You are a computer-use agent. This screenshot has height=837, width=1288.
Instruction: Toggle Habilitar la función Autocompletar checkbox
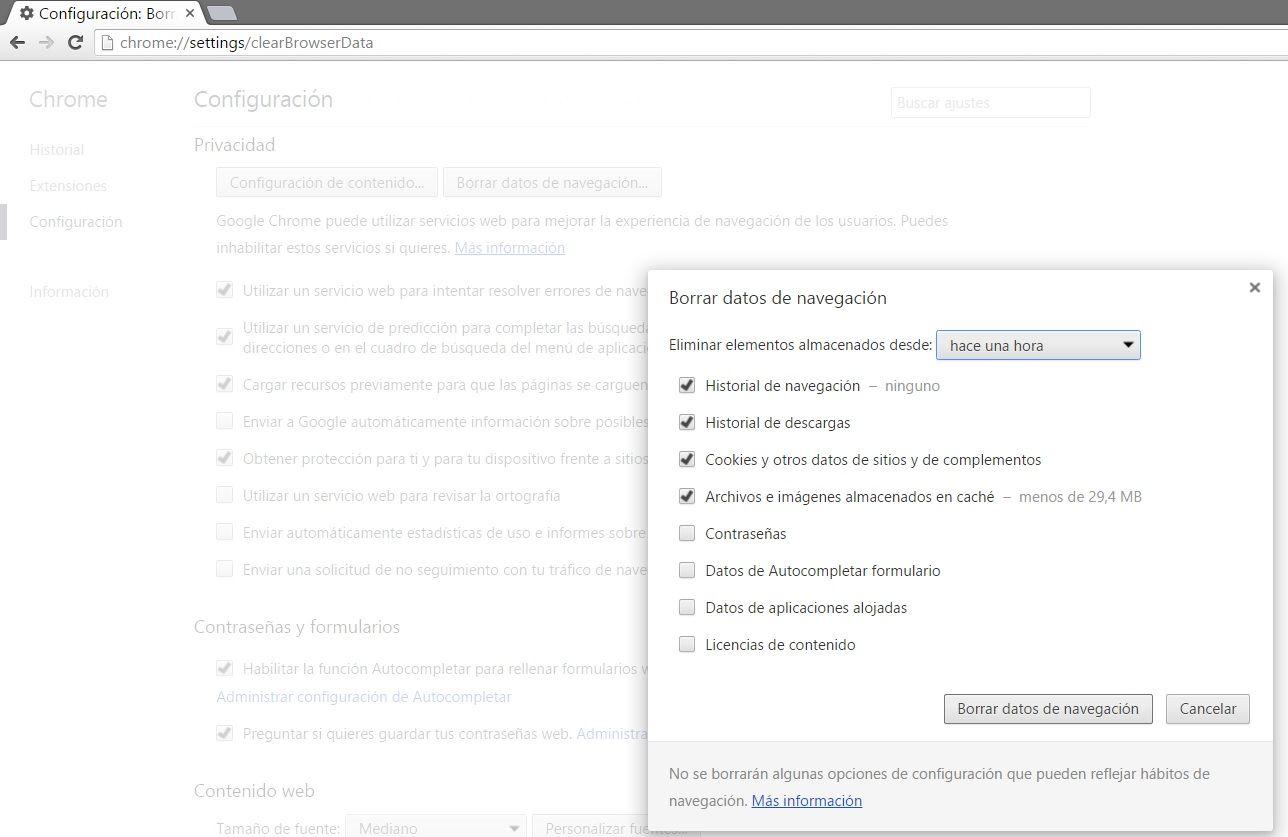pos(225,668)
